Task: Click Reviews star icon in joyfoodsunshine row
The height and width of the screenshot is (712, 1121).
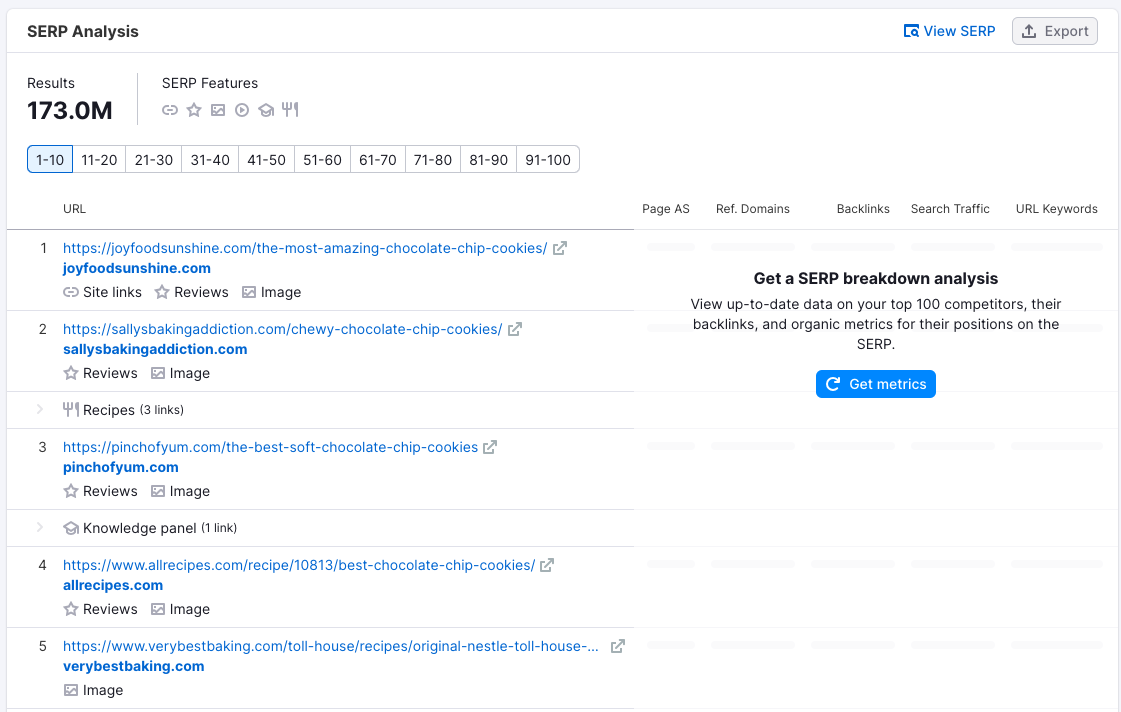Action: pos(162,292)
